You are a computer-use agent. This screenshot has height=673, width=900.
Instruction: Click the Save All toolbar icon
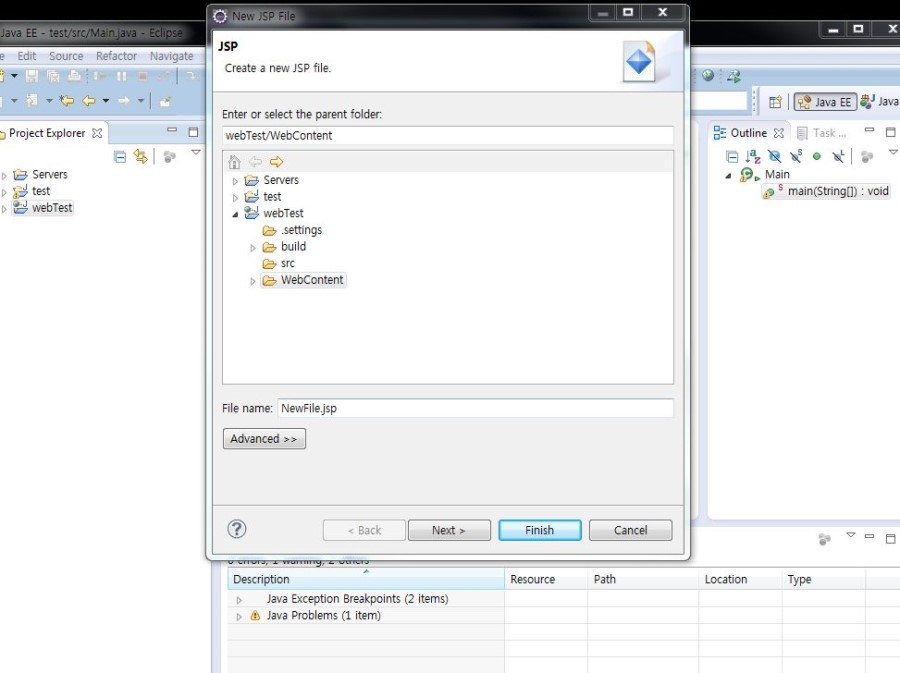[x=53, y=76]
